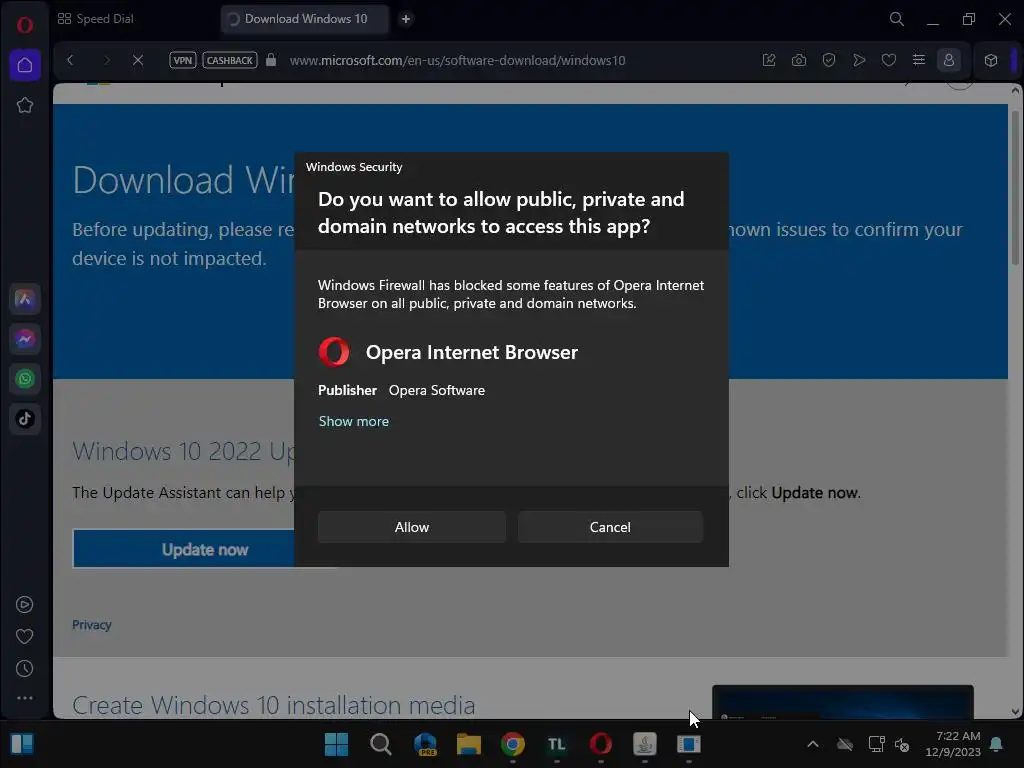Click the snapshot camera icon
1024x768 pixels.
pos(799,60)
